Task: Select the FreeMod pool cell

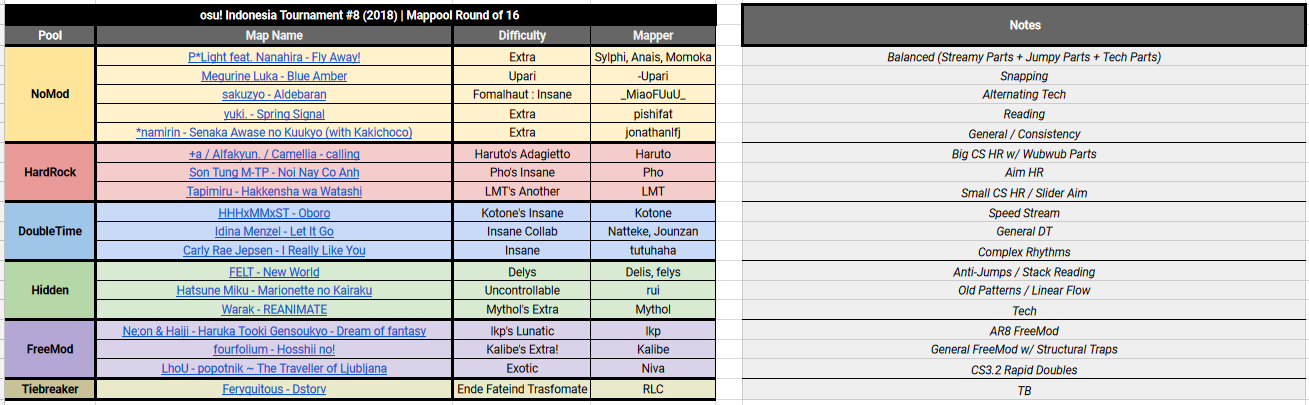Action: point(50,349)
